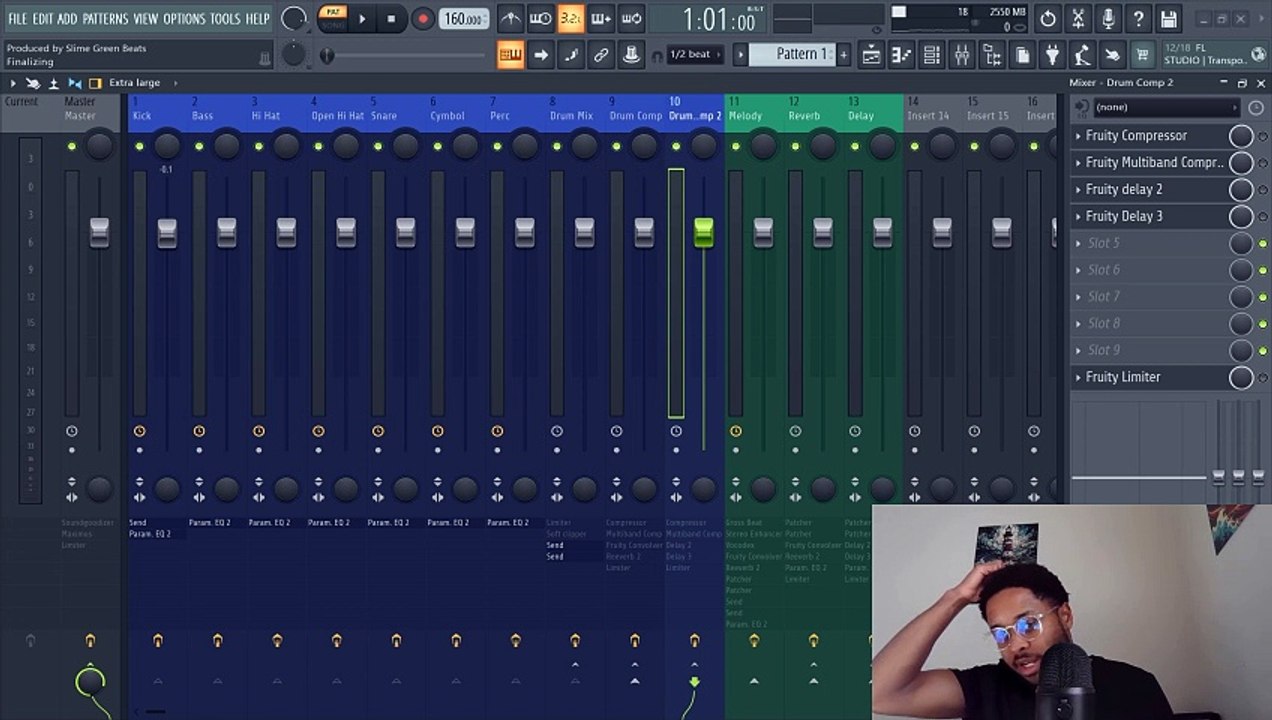Open the plugin picker plug icon
This screenshot has width=1272, height=720.
(x=1052, y=55)
